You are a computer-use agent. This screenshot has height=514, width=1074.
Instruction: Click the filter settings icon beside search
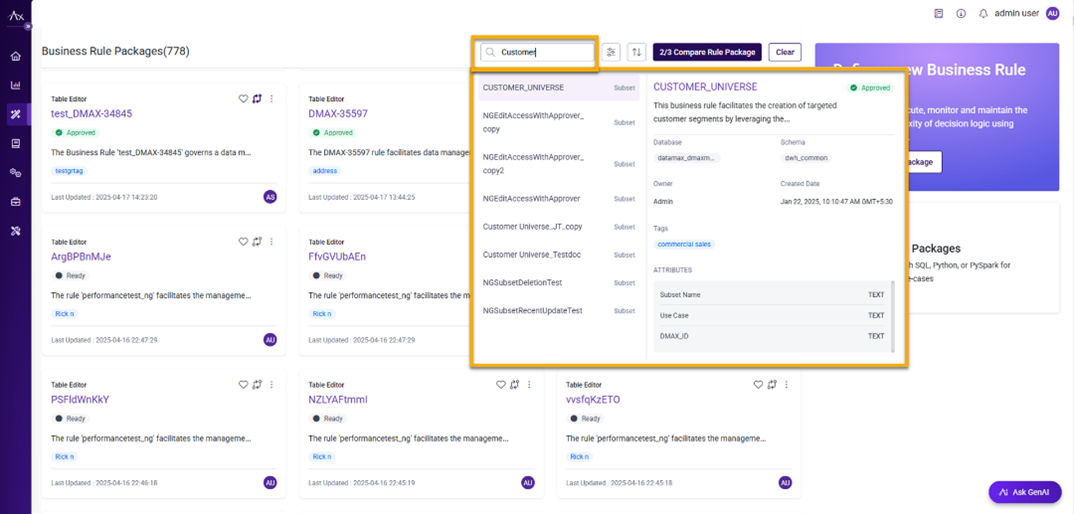click(x=611, y=52)
